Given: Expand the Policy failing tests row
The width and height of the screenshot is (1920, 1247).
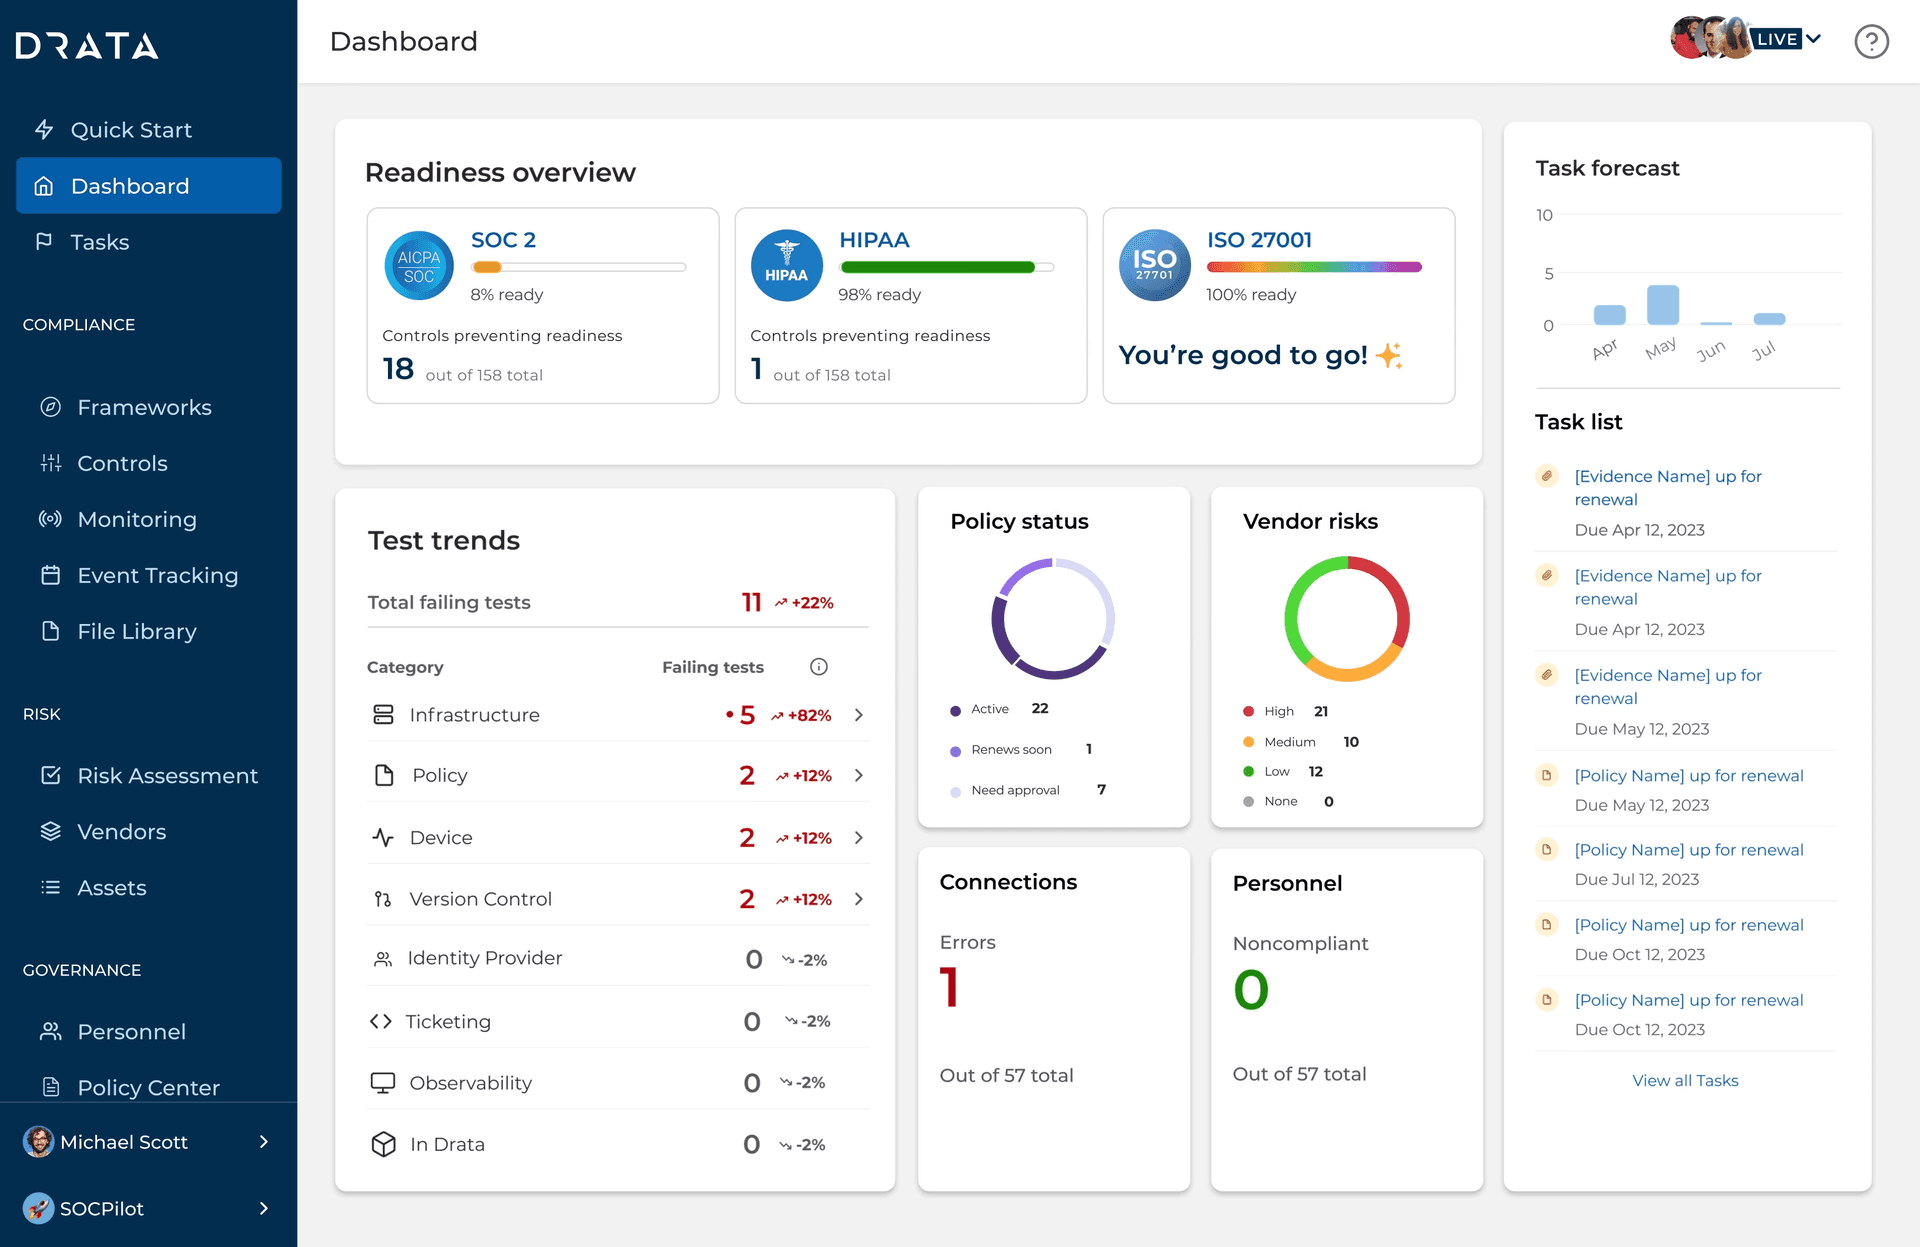Looking at the screenshot, I should coord(858,775).
